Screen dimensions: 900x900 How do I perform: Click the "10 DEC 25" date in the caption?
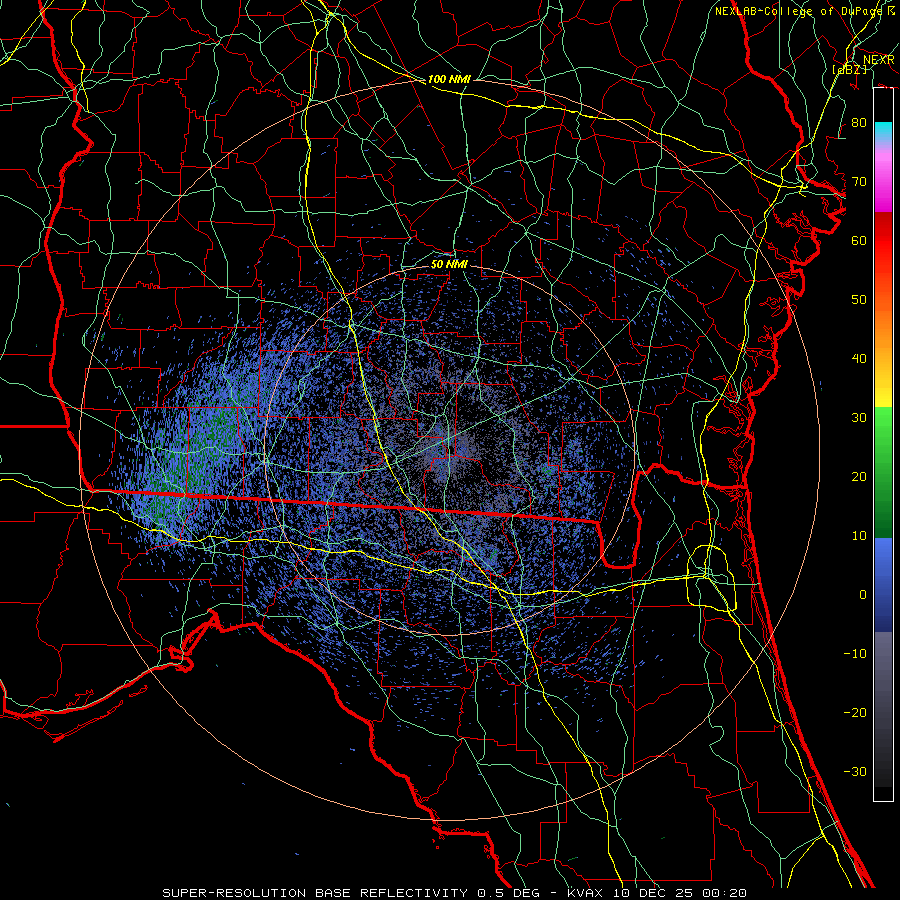point(654,893)
